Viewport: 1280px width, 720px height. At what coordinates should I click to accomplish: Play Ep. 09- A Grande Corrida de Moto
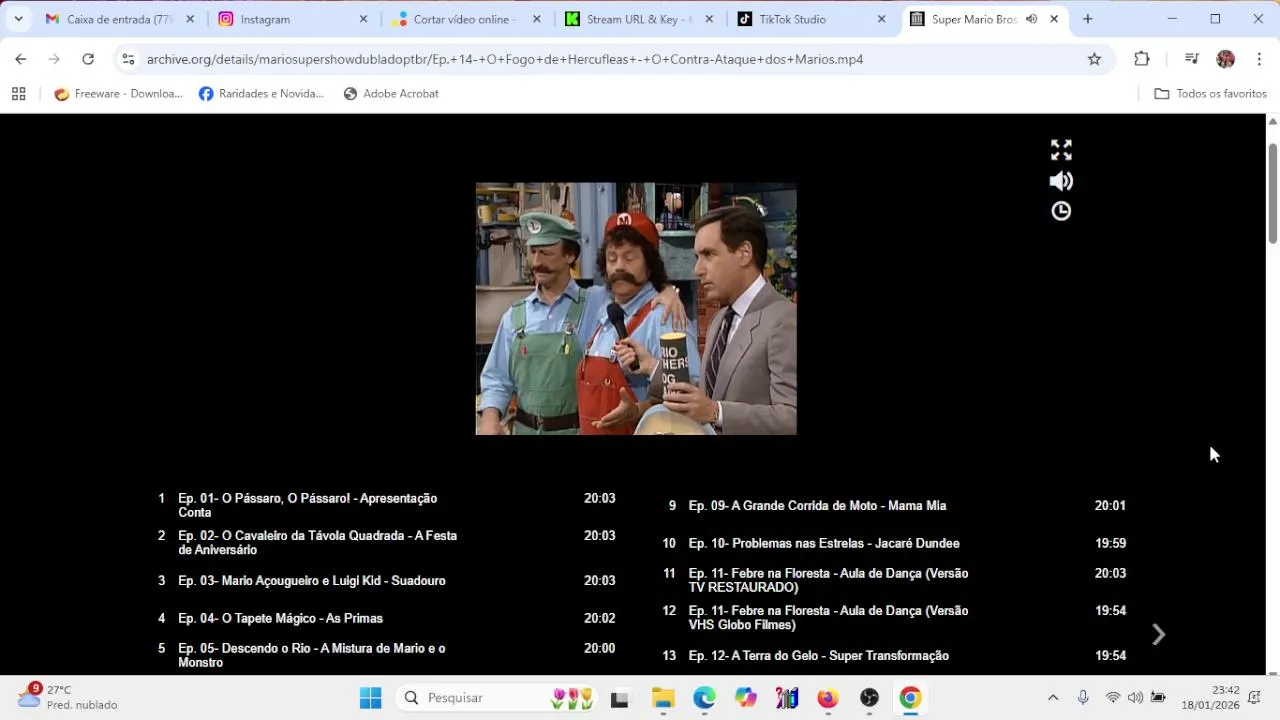click(x=897, y=505)
